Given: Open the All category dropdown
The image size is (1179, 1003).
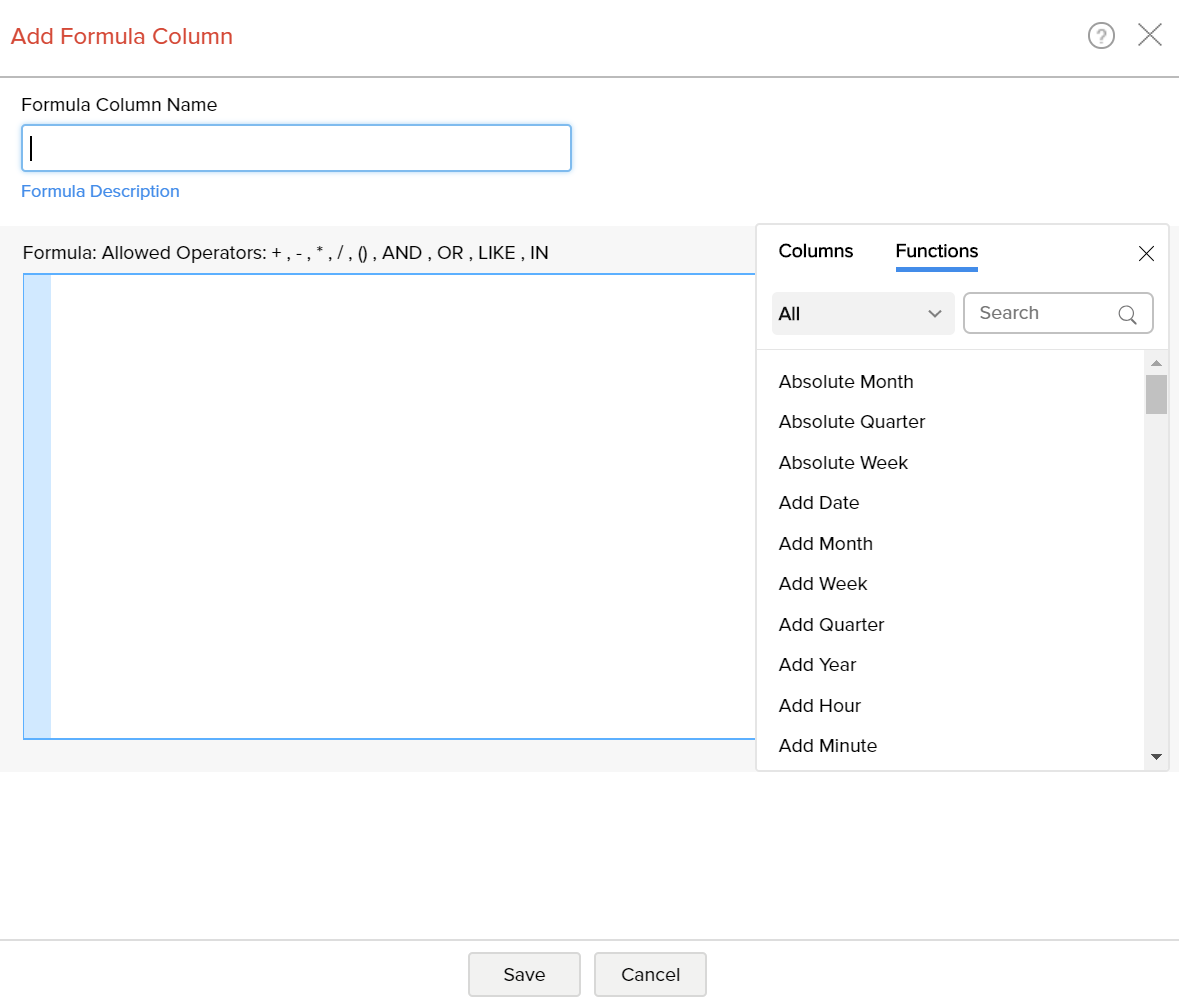Looking at the screenshot, I should (x=862, y=313).
